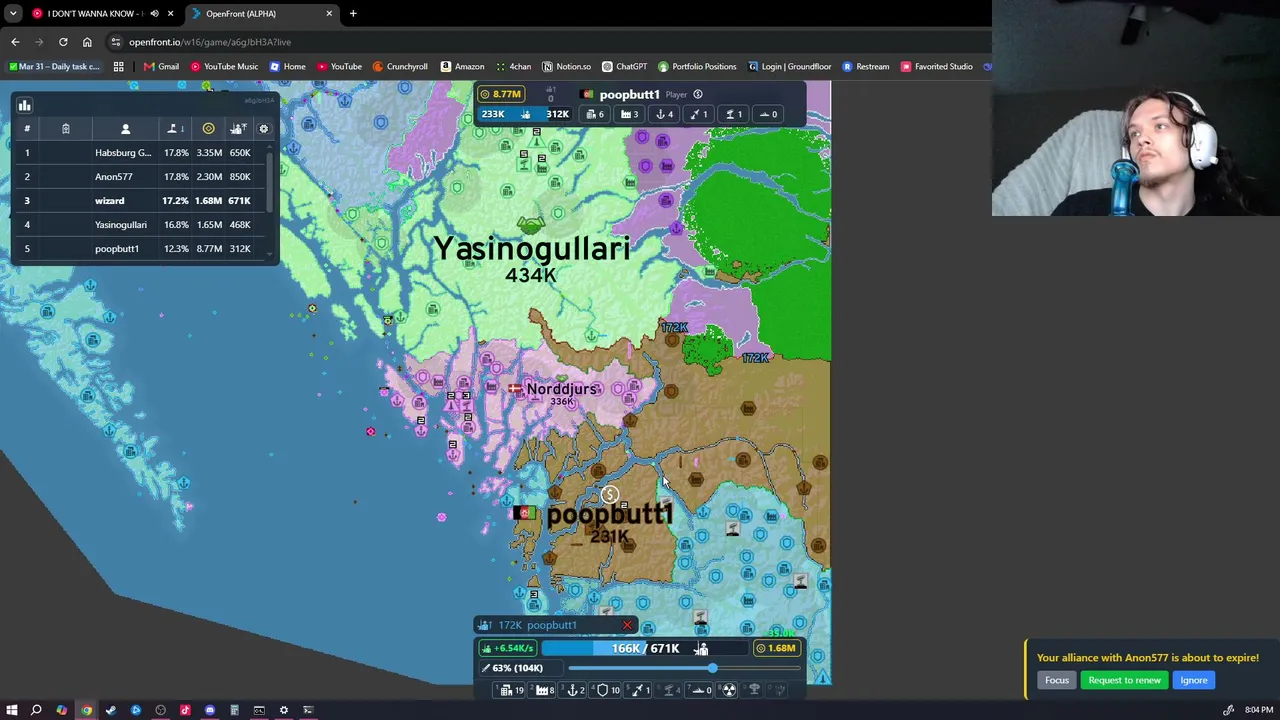Select wizard row in leaderboard

(139, 200)
